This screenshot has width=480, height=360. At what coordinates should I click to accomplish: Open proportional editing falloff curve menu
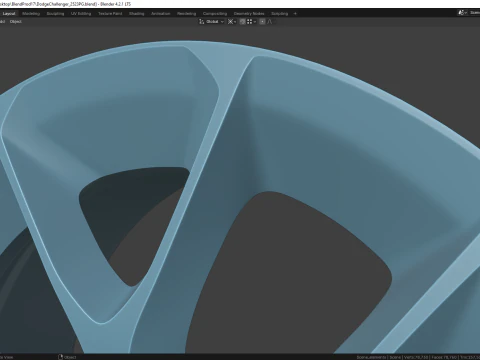[270, 22]
